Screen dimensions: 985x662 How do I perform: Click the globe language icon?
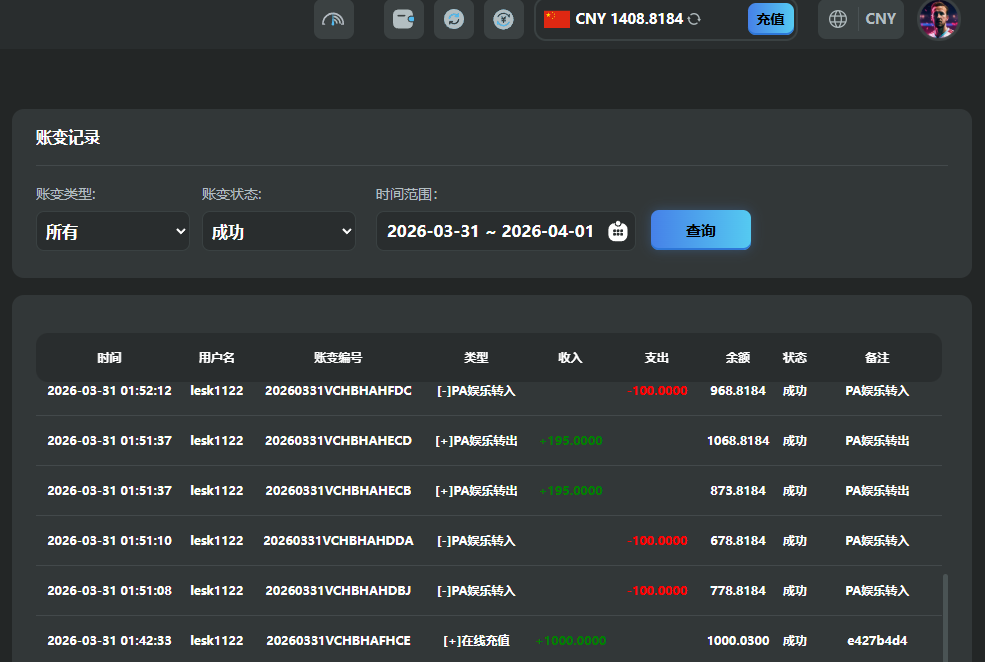pos(838,19)
